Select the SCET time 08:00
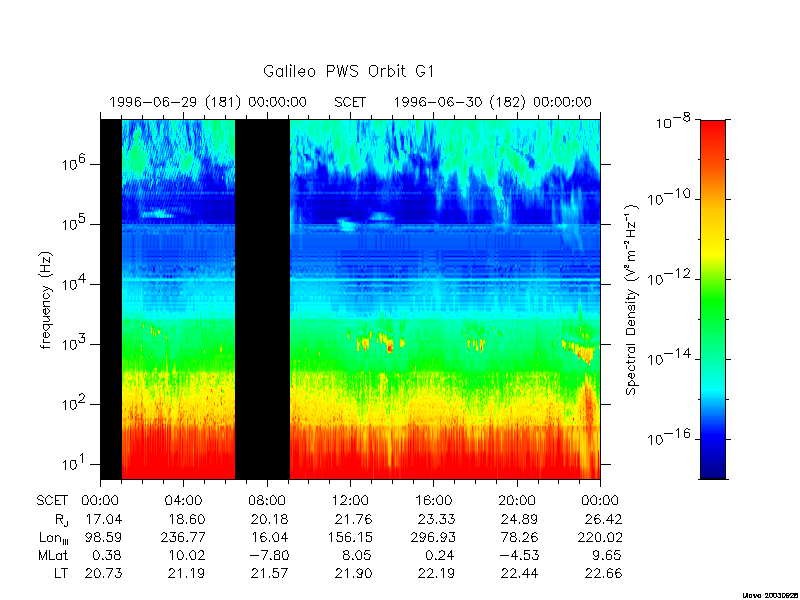Viewport: 800px width, 600px height. pos(267,501)
